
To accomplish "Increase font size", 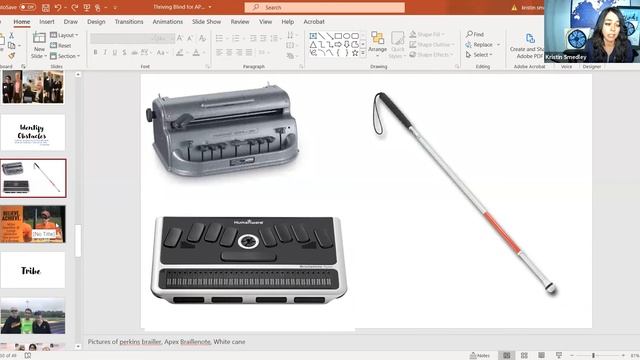I will point(180,38).
